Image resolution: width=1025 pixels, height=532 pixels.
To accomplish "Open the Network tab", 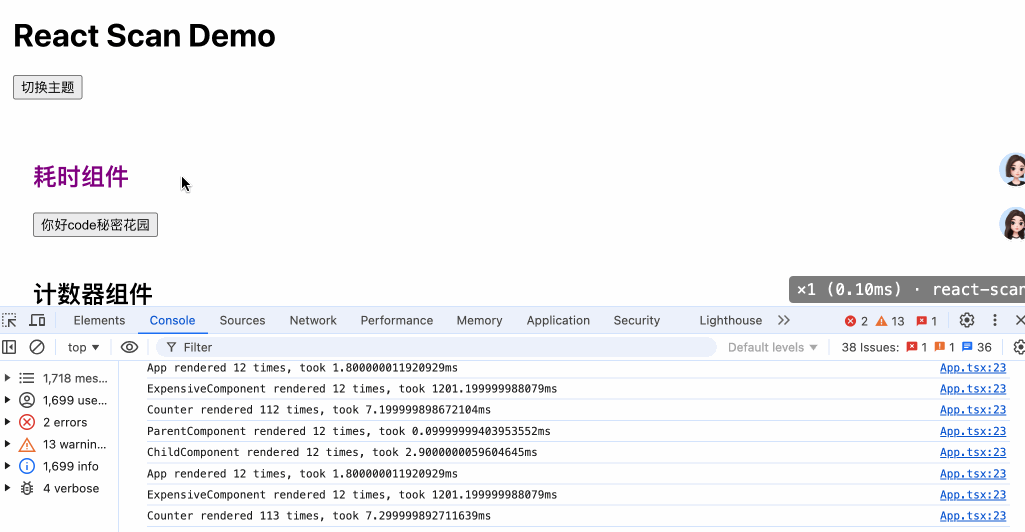I will tap(313, 320).
